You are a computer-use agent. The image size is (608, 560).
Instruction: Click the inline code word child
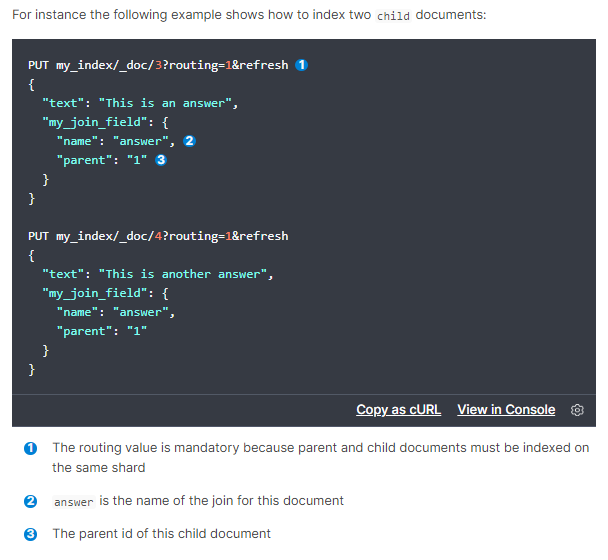393,16
